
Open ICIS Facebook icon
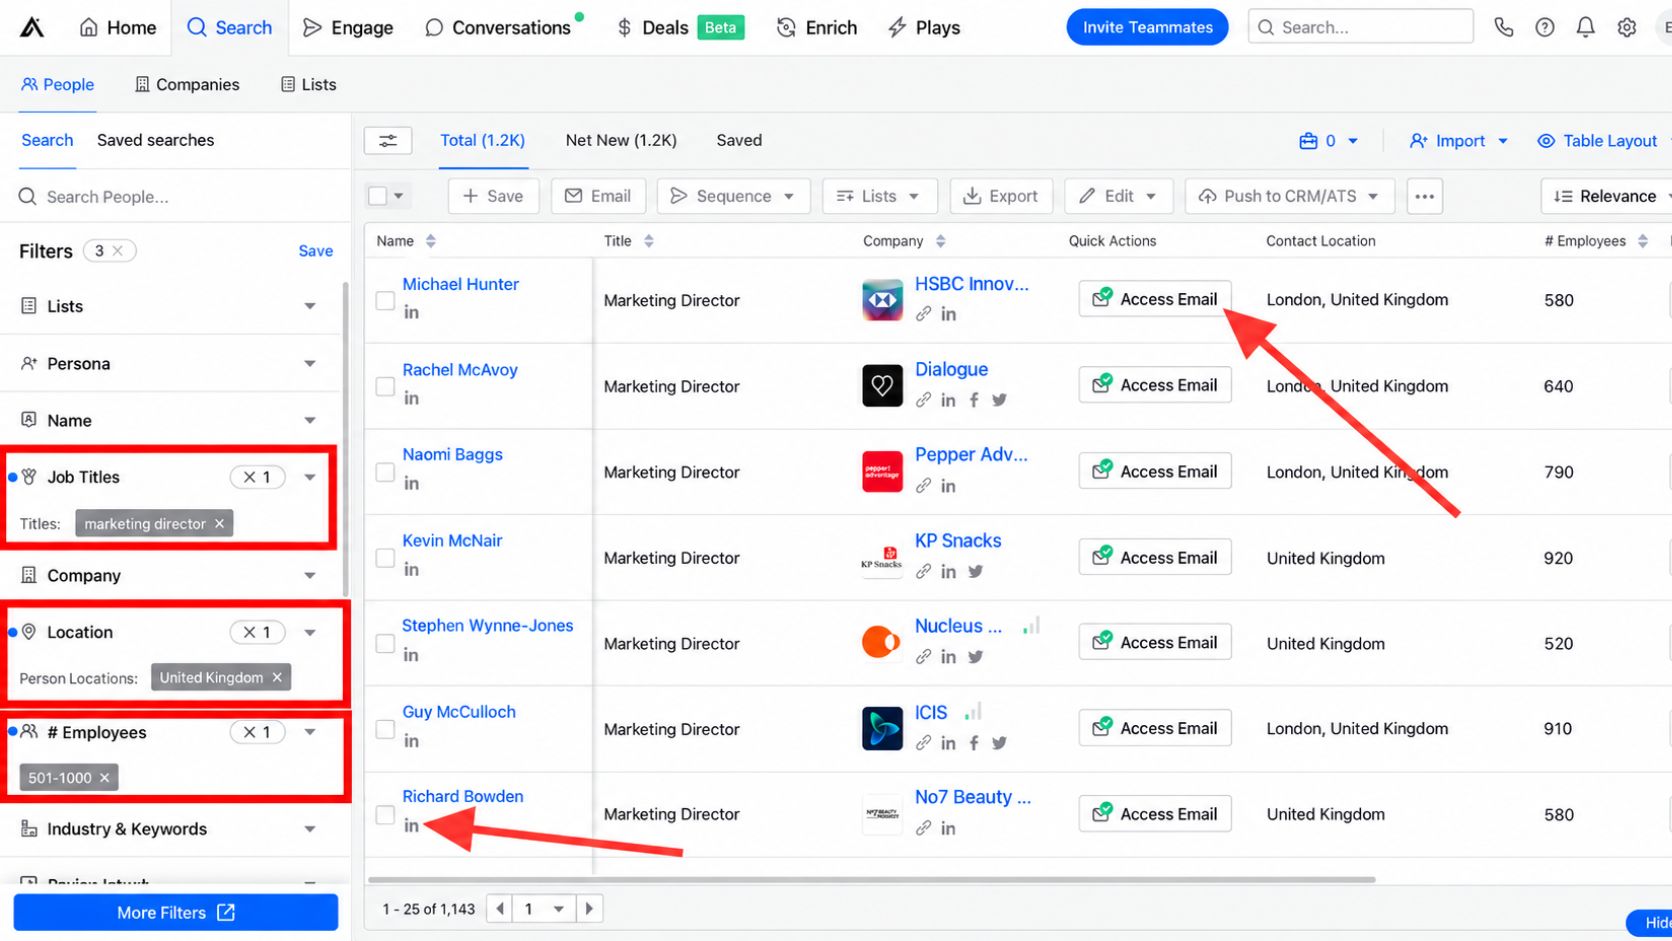[x=974, y=743]
